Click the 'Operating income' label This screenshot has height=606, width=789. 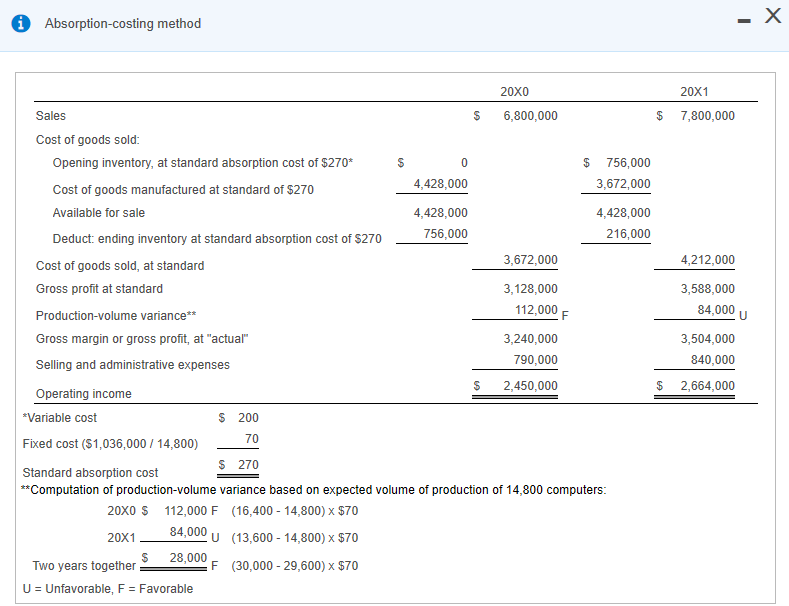tap(84, 394)
